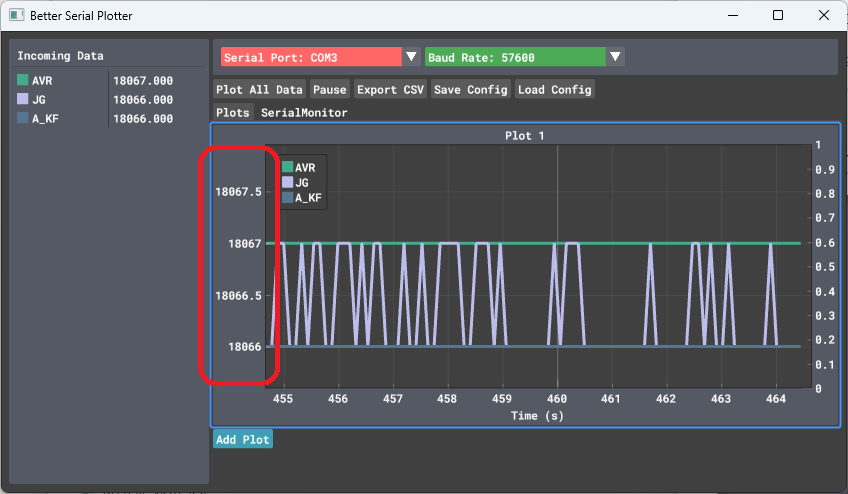Toggle AVR series via plot legend swatch

pos(288,167)
